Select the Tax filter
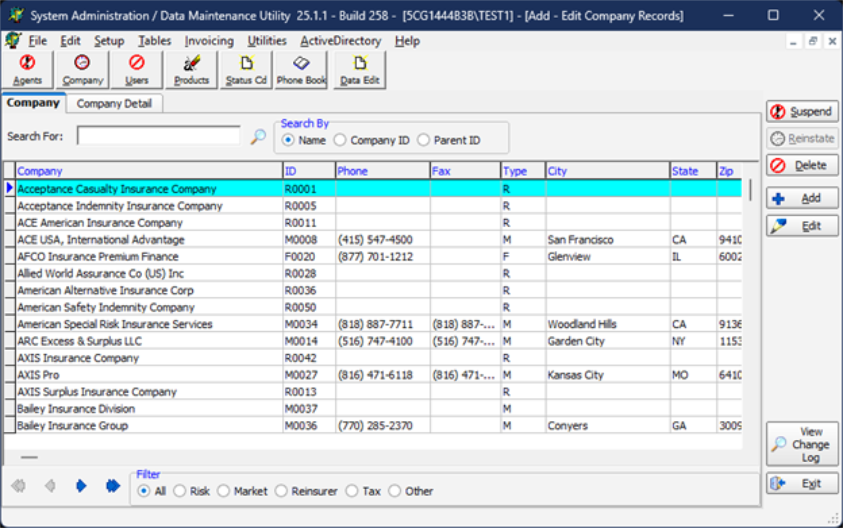The width and height of the screenshot is (843, 528). pos(363,491)
